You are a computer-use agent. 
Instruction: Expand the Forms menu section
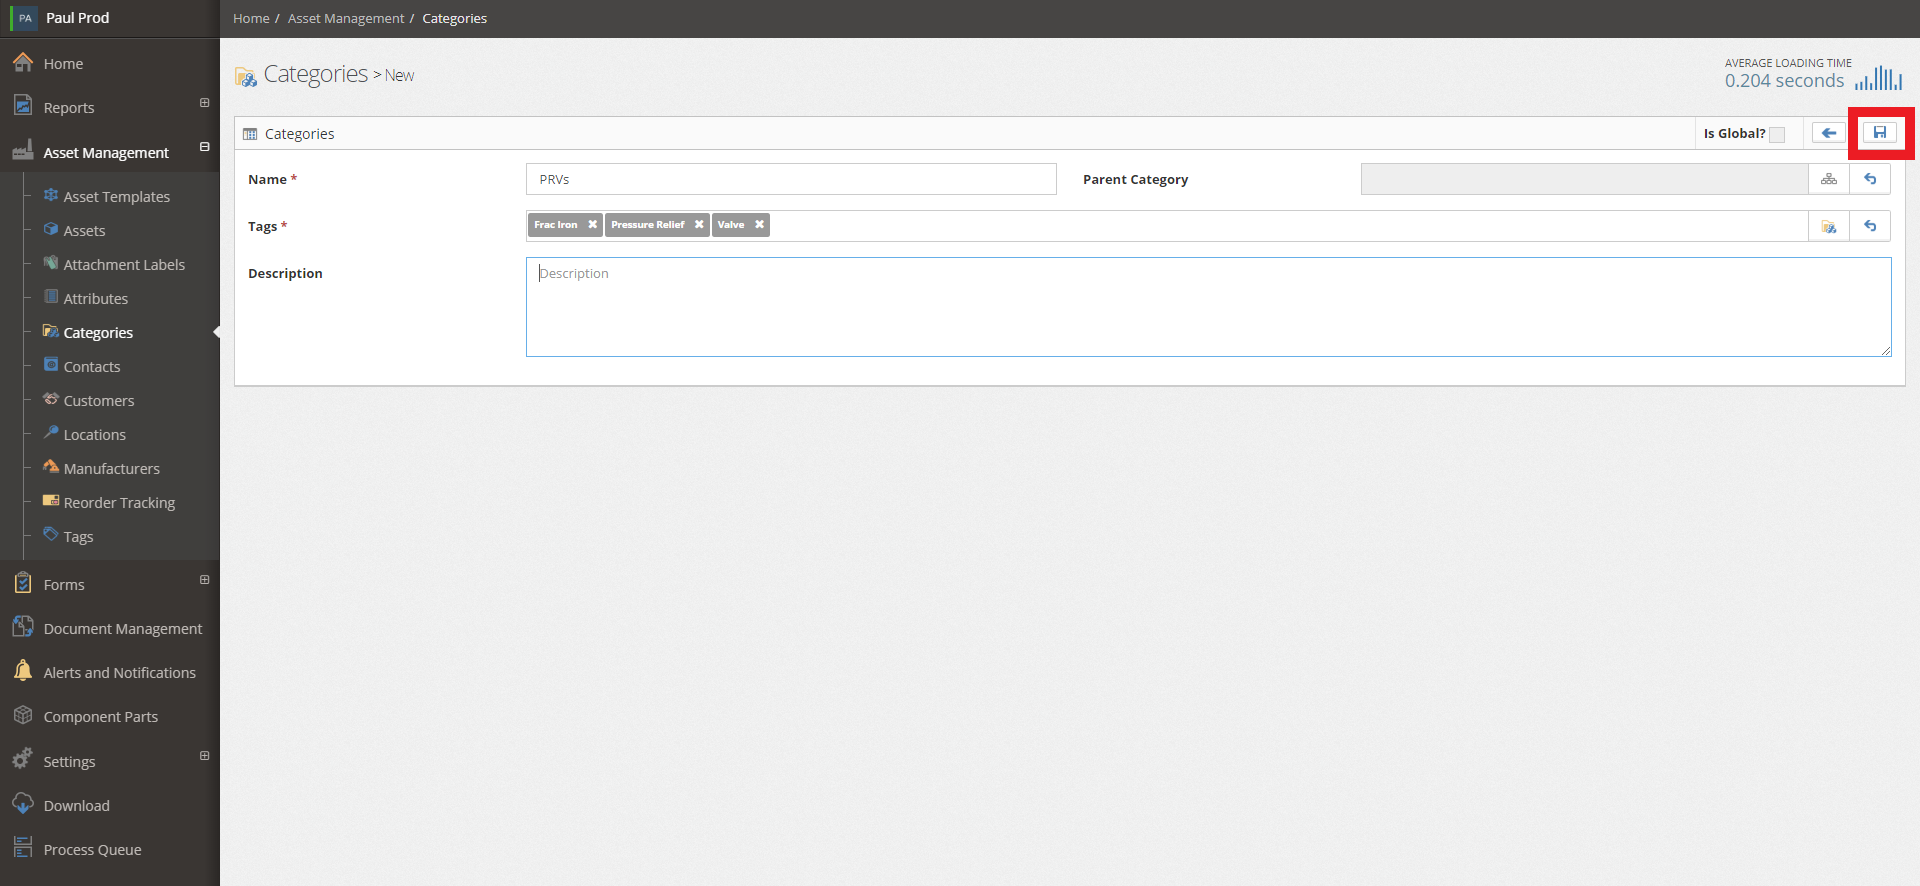tap(204, 580)
